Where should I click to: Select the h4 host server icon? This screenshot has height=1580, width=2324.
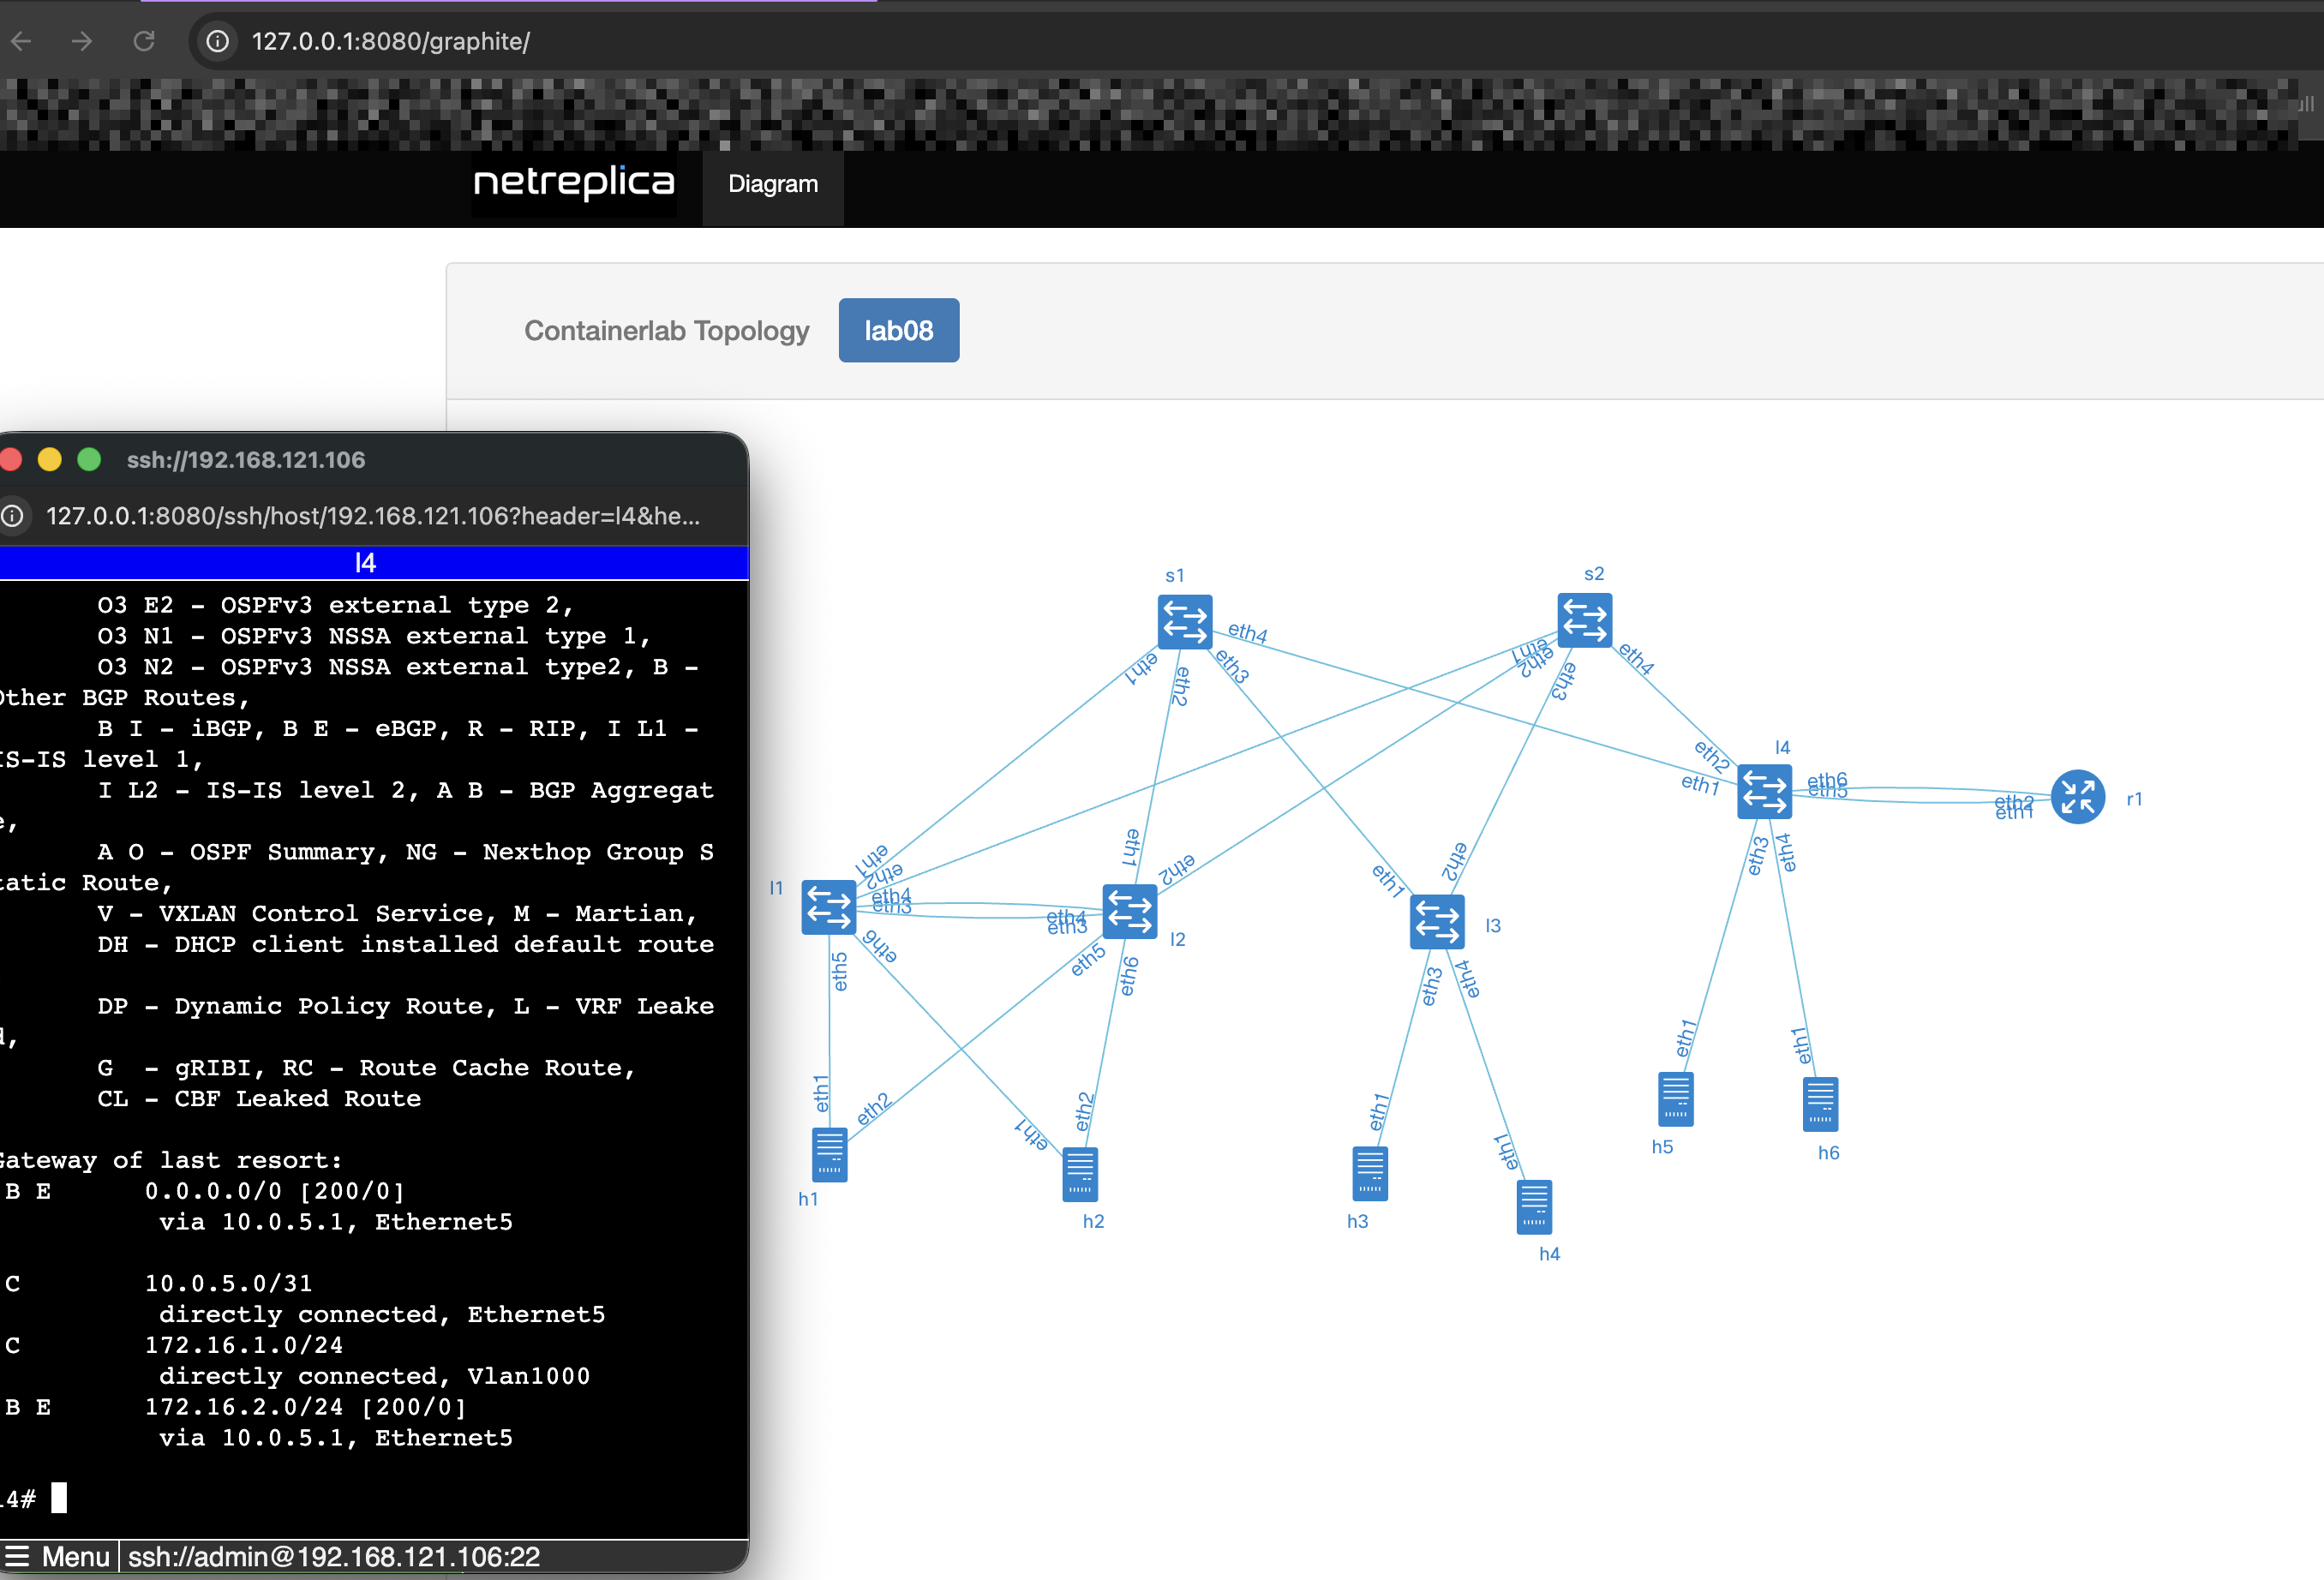[1533, 1207]
